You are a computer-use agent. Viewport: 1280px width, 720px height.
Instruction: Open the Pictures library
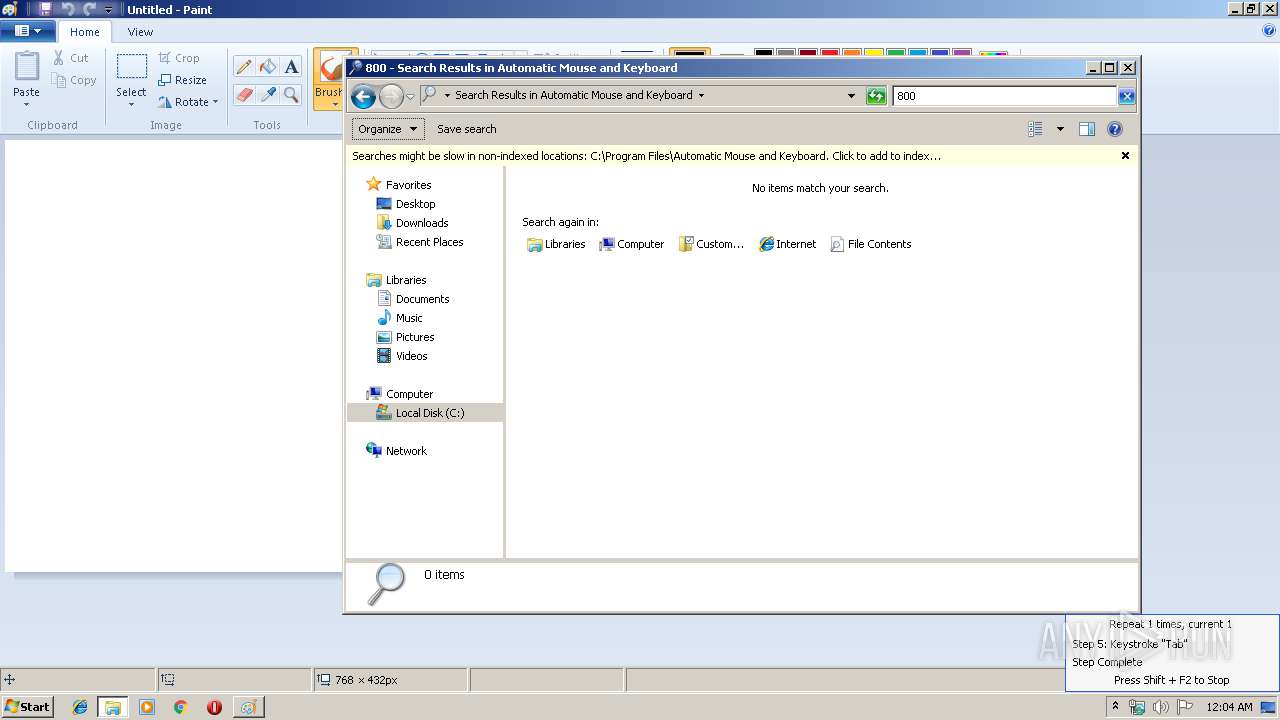point(405,337)
